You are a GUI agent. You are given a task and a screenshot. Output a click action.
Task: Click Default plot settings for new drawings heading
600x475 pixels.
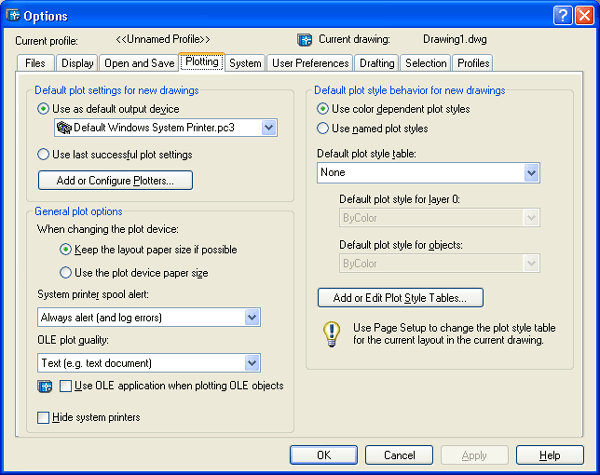pyautogui.click(x=117, y=90)
